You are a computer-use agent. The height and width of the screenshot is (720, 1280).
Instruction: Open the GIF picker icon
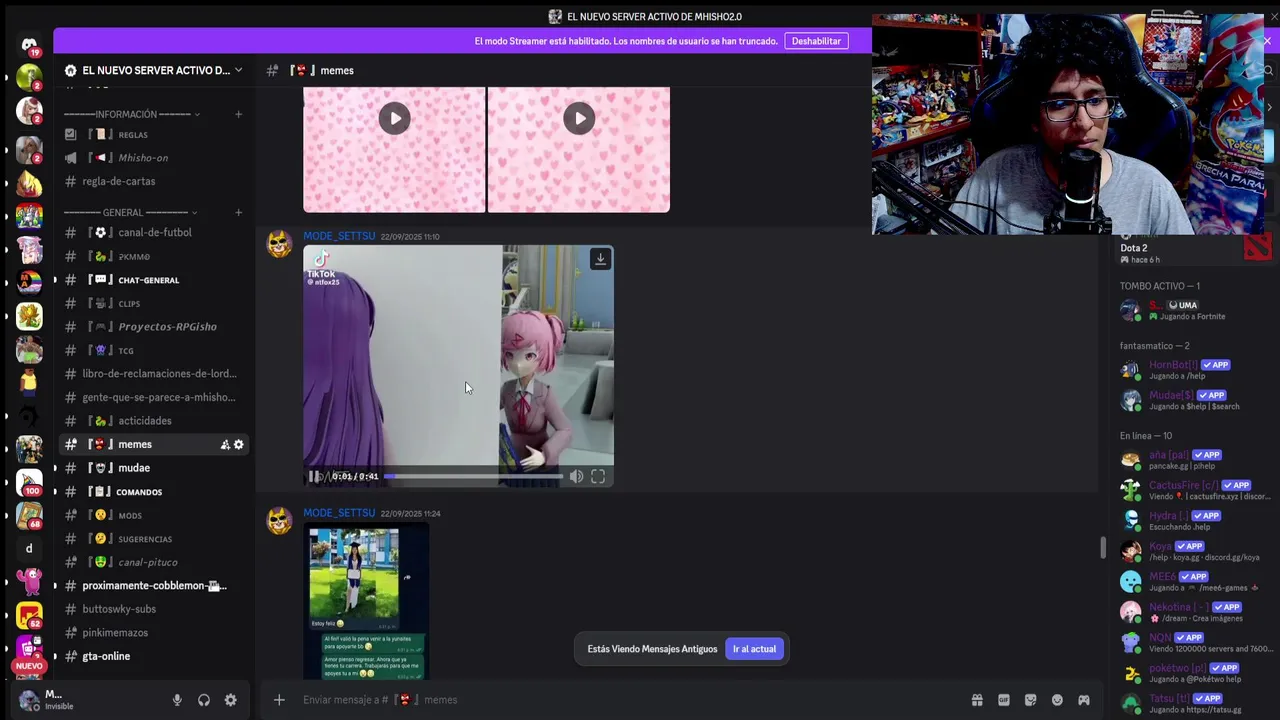[1004, 700]
